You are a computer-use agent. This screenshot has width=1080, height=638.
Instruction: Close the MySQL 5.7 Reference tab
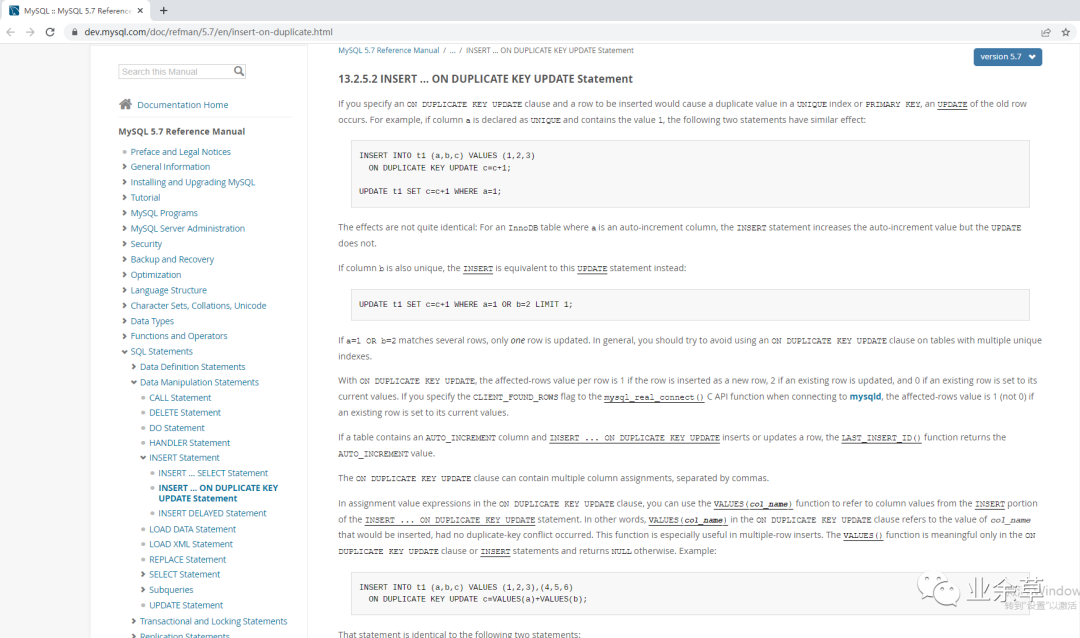pos(141,10)
